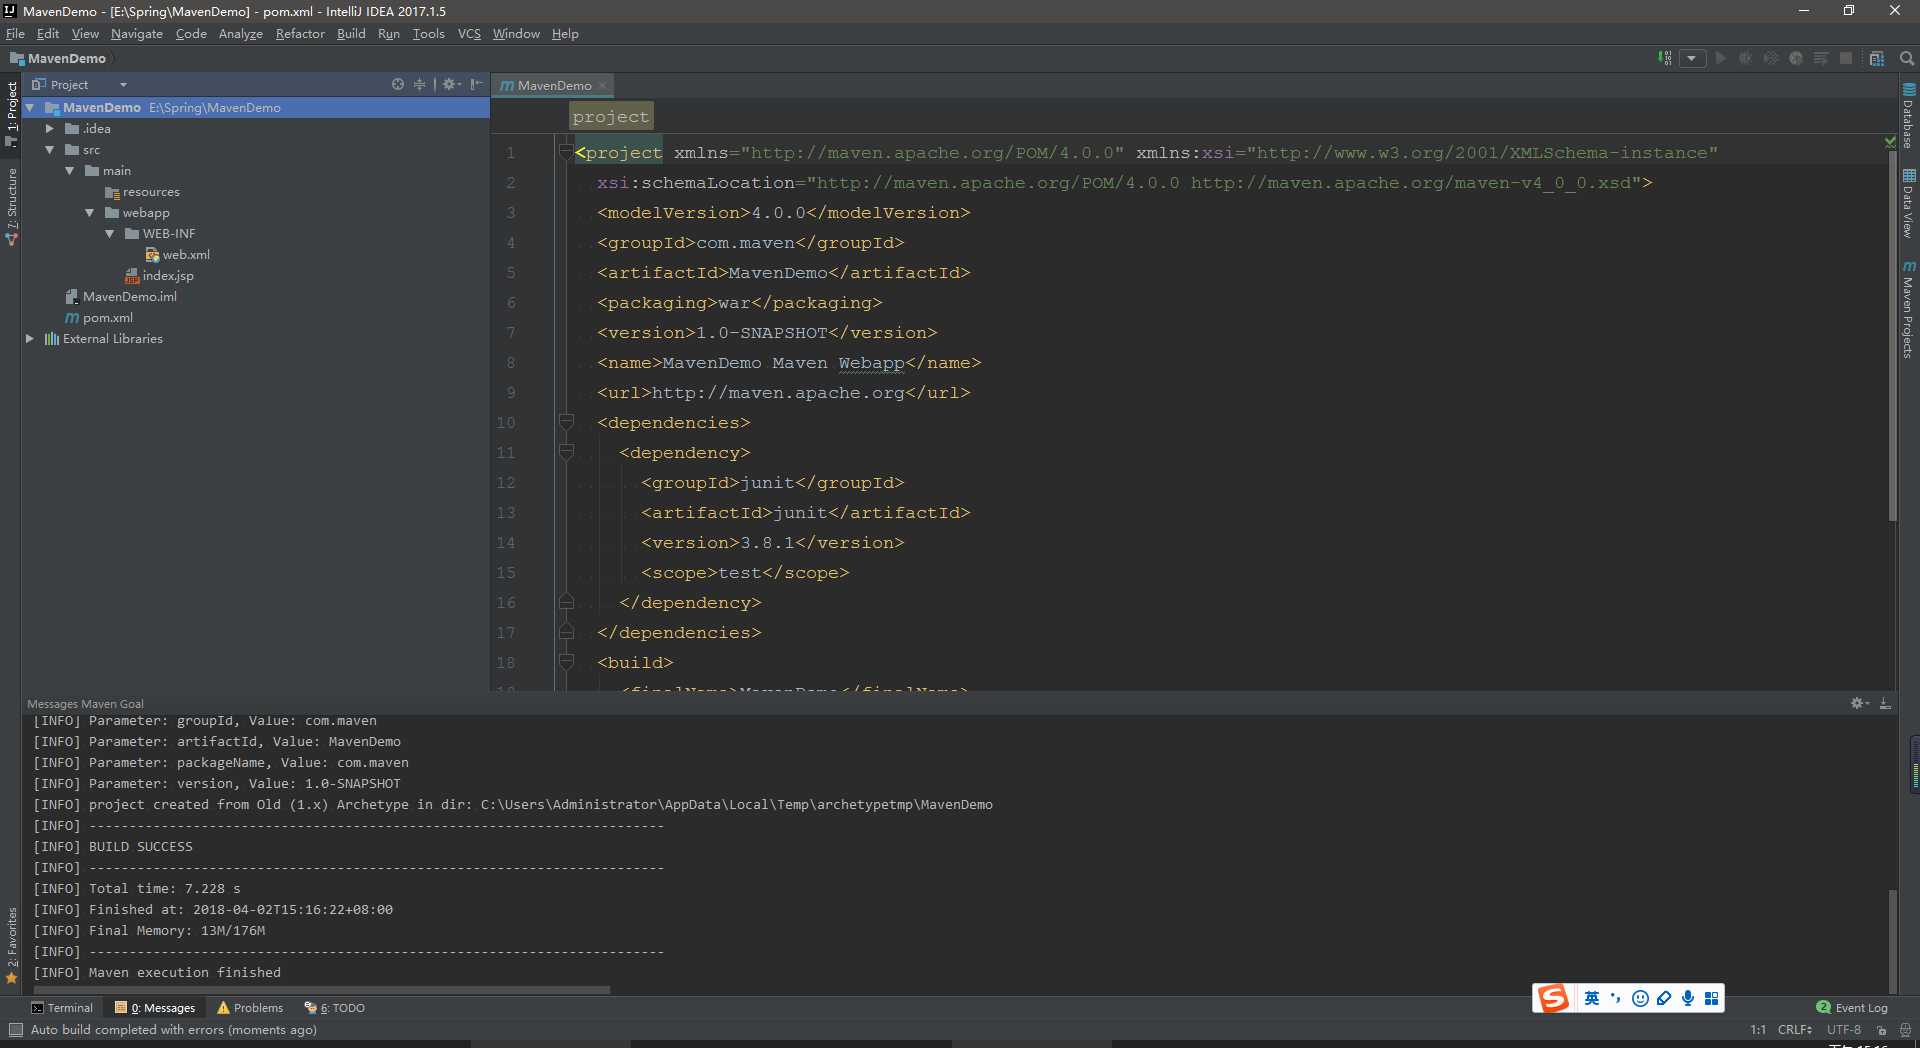Open the Refactor menu
Image resolution: width=1920 pixels, height=1048 pixels.
point(300,34)
